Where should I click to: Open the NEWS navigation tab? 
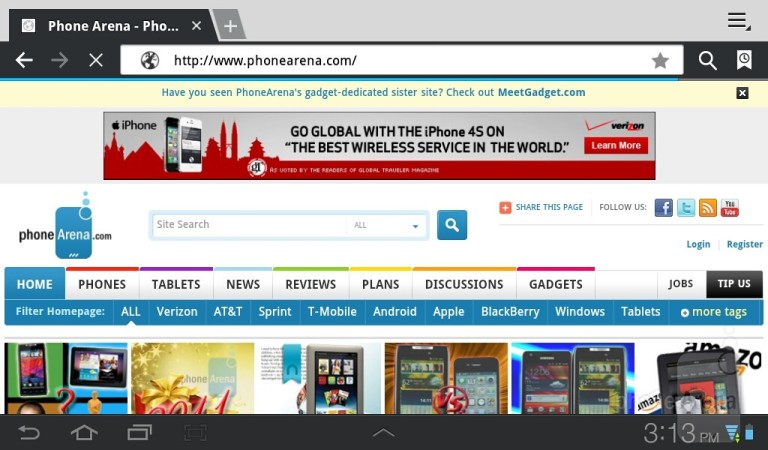243,284
